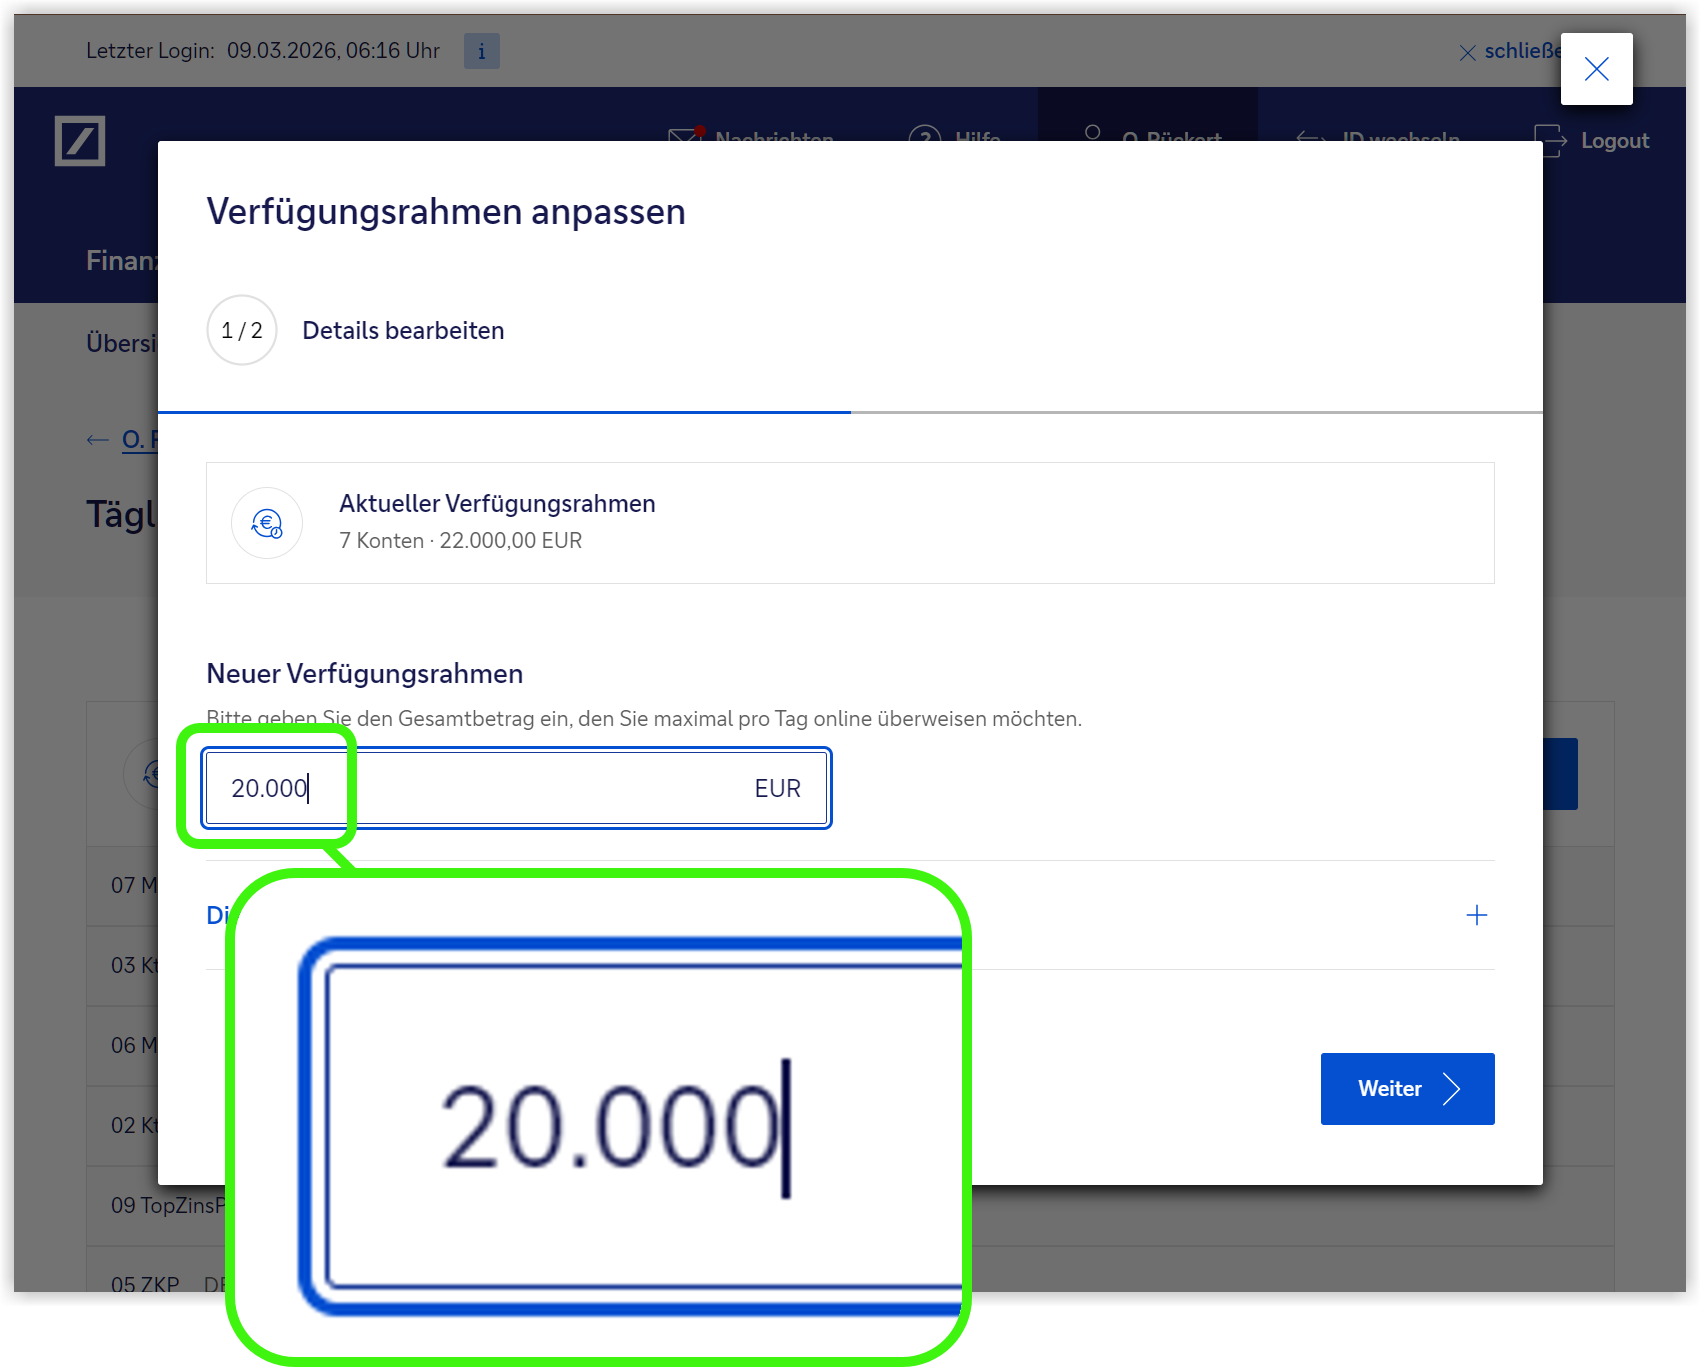Select the 09 TopZins account row
The height and width of the screenshot is (1367, 1701).
(x=167, y=1206)
